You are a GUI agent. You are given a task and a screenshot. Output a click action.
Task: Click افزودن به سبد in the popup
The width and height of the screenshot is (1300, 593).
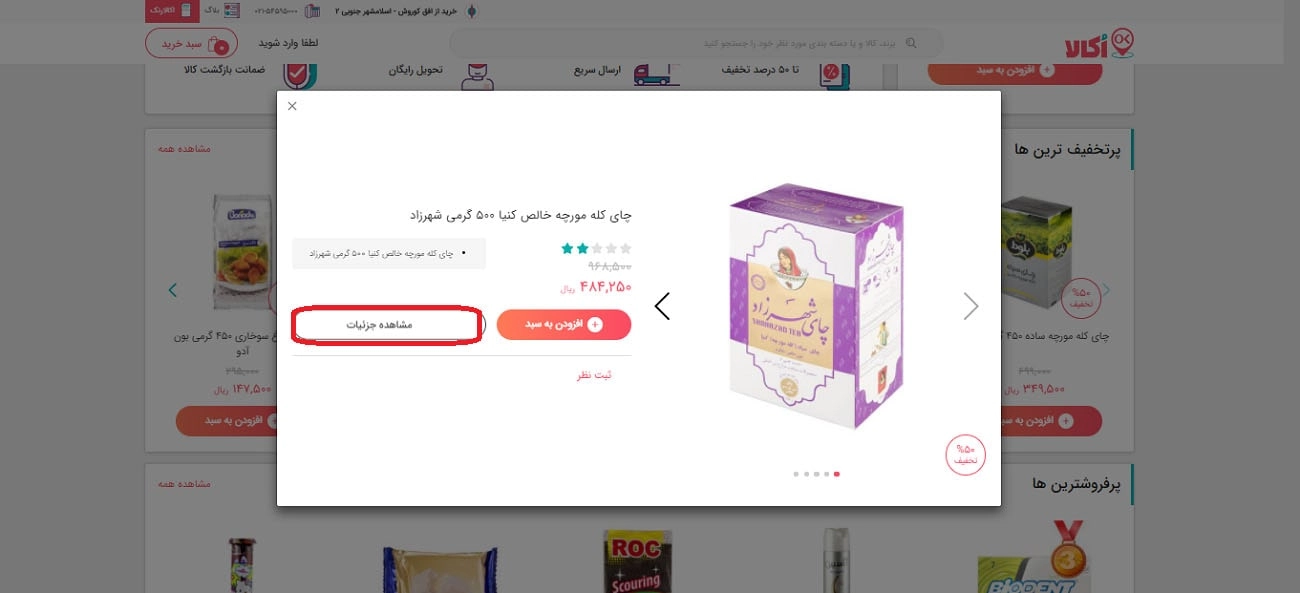(x=563, y=324)
